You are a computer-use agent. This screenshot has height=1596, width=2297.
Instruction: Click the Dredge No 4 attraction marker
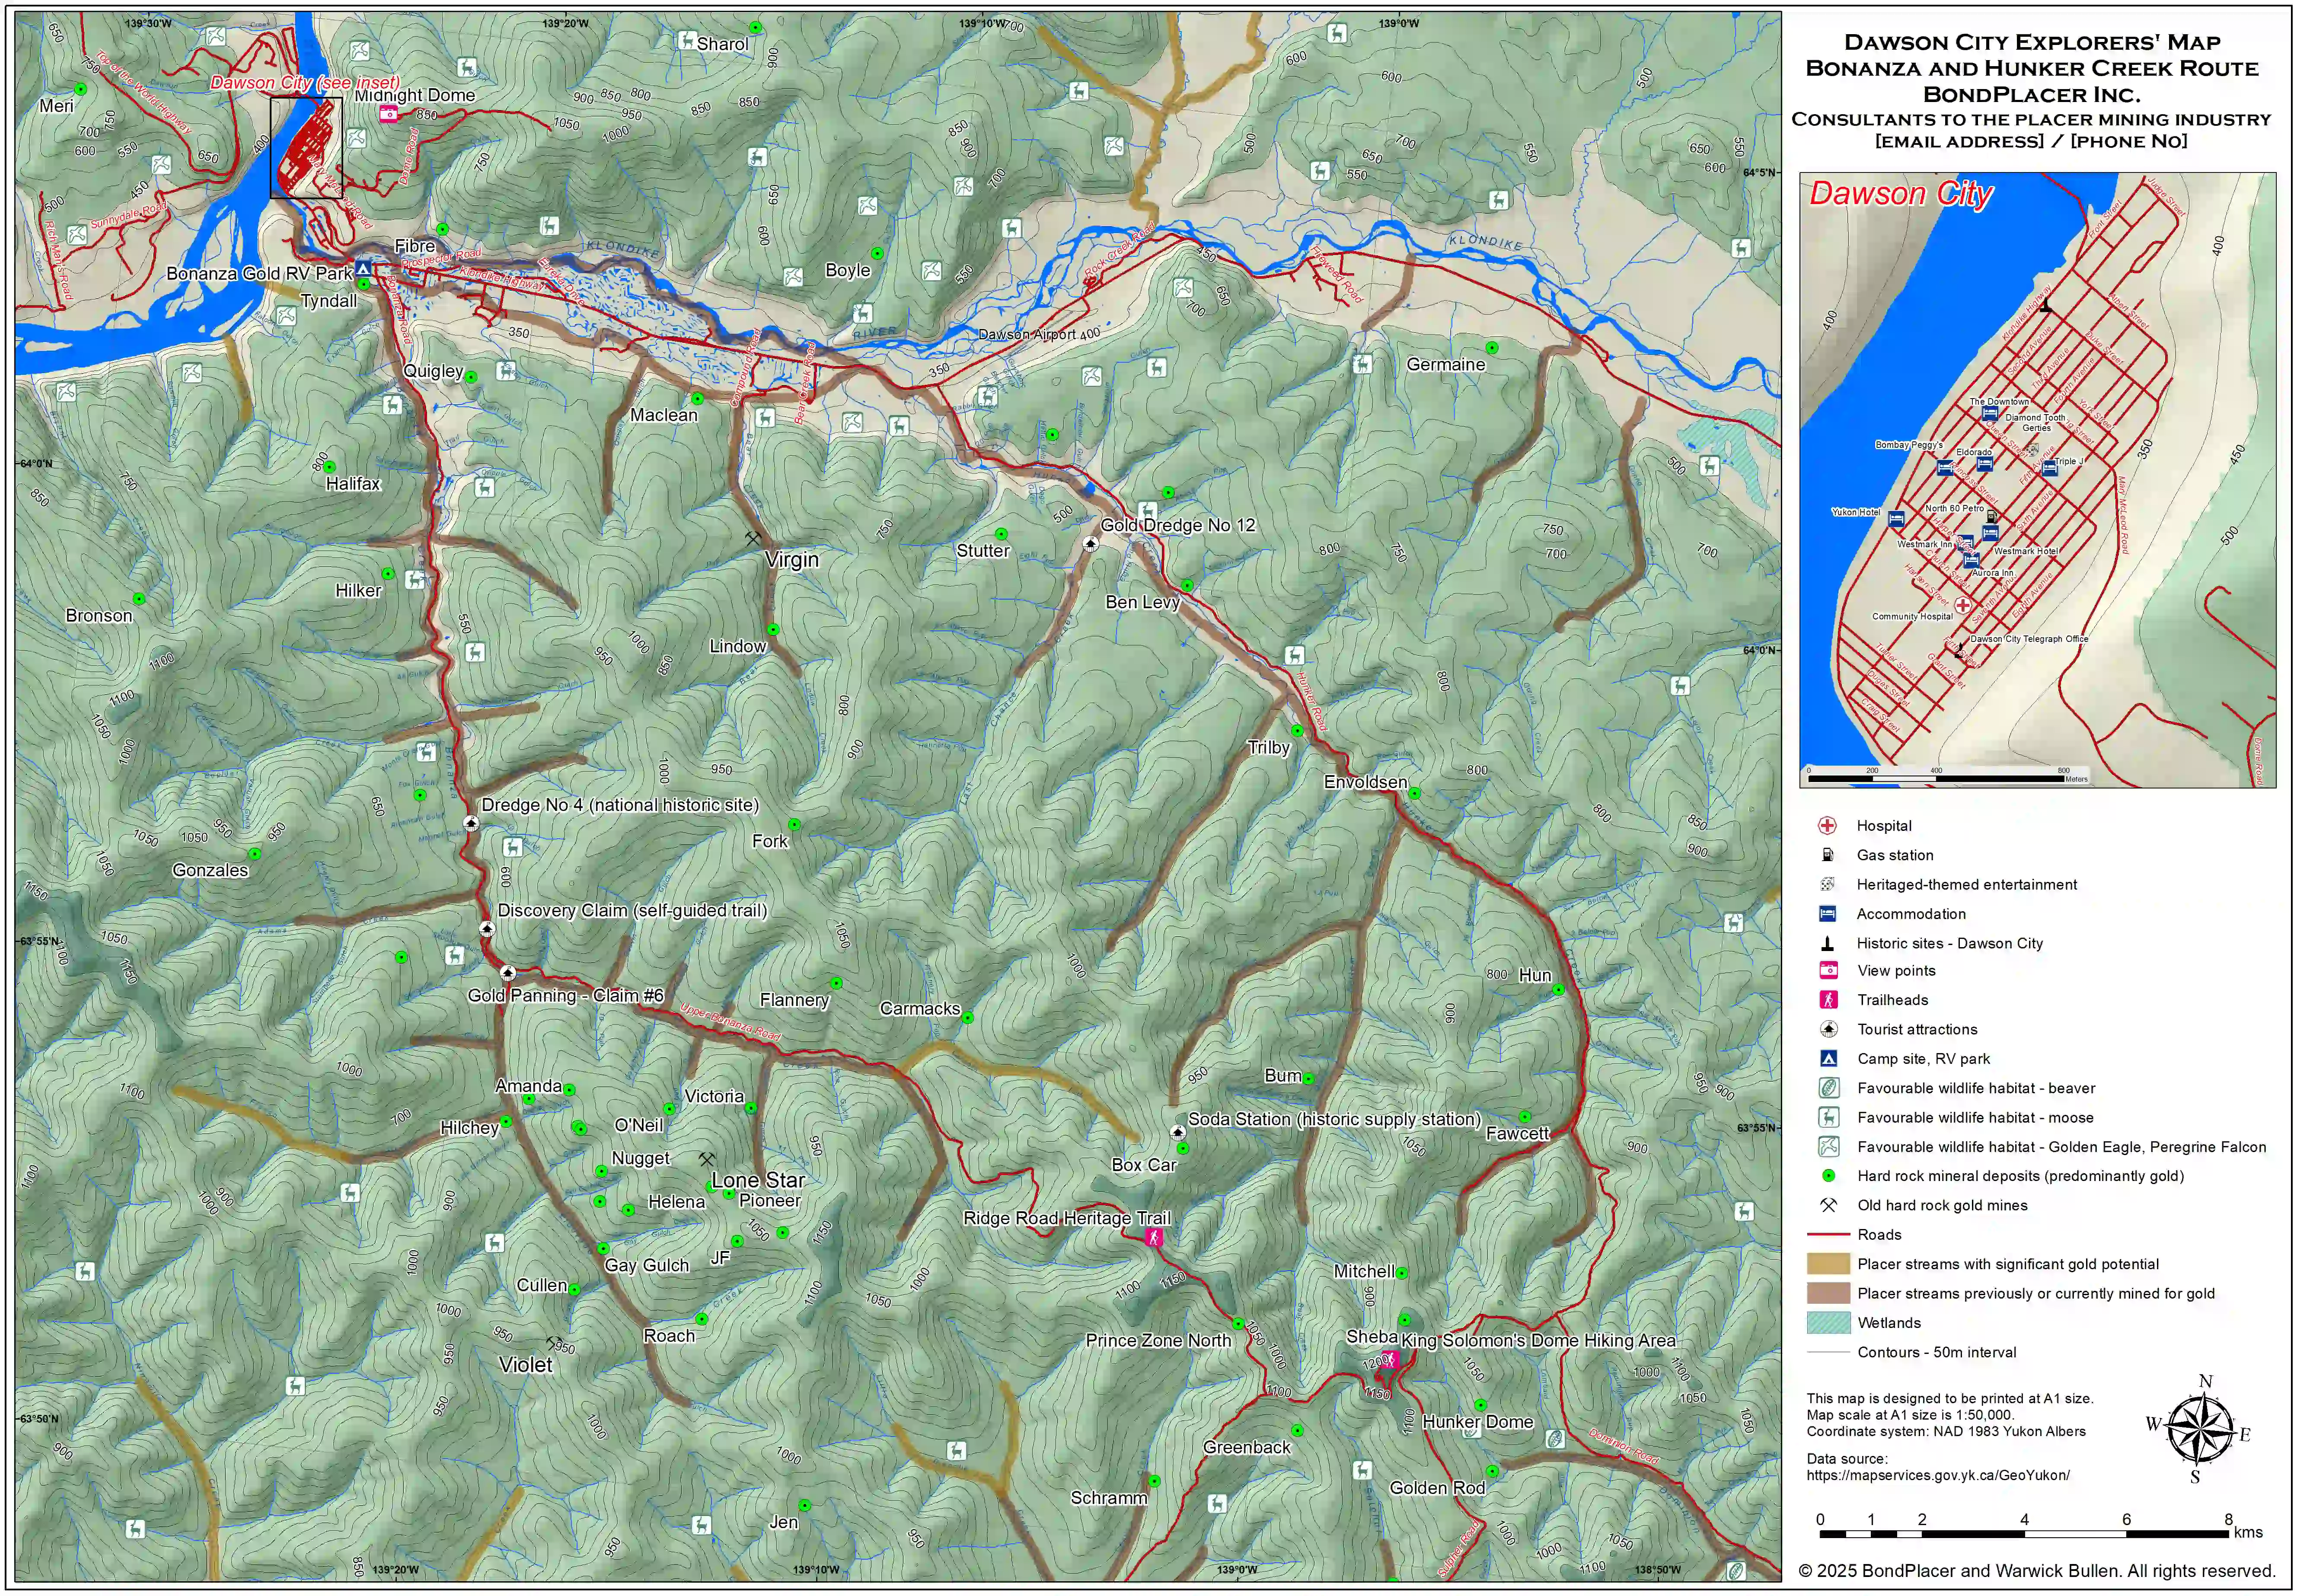coord(471,823)
